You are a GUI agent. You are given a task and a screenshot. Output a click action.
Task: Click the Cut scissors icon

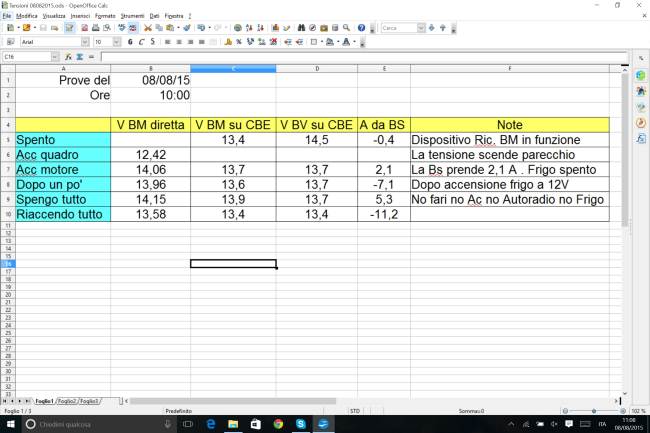point(147,28)
